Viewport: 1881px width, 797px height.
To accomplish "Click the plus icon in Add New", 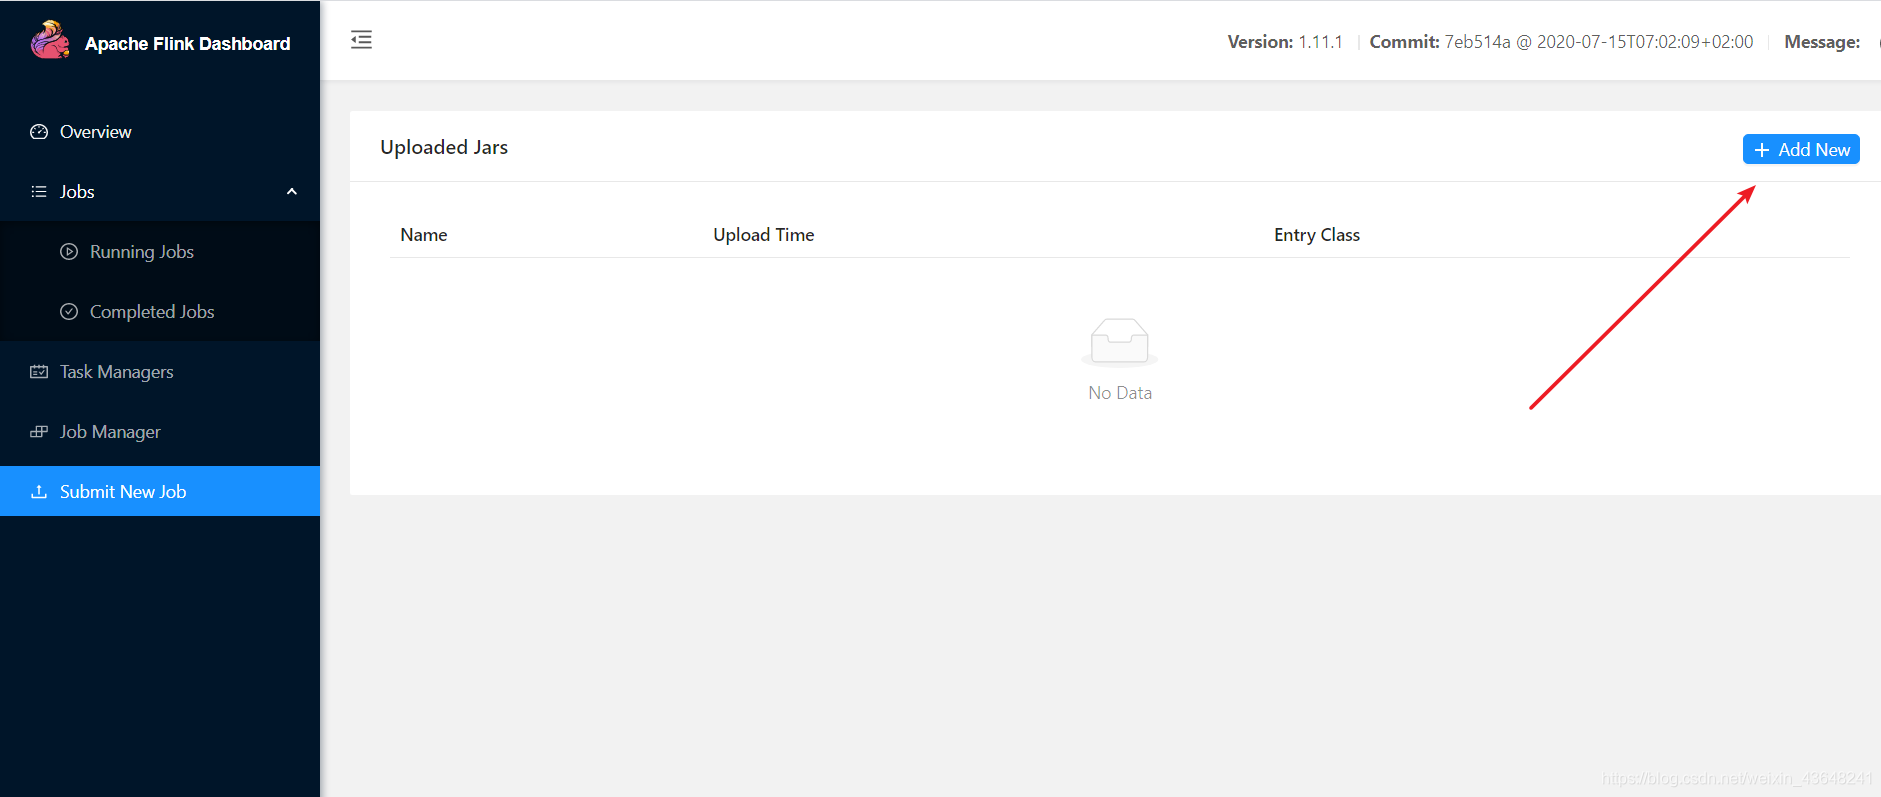I will coord(1762,150).
